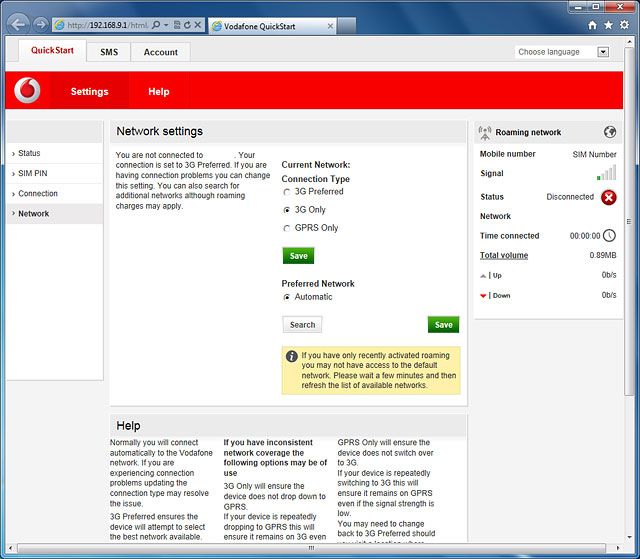The image size is (640, 559).
Task: Open Favorites star icon
Action: click(x=608, y=25)
